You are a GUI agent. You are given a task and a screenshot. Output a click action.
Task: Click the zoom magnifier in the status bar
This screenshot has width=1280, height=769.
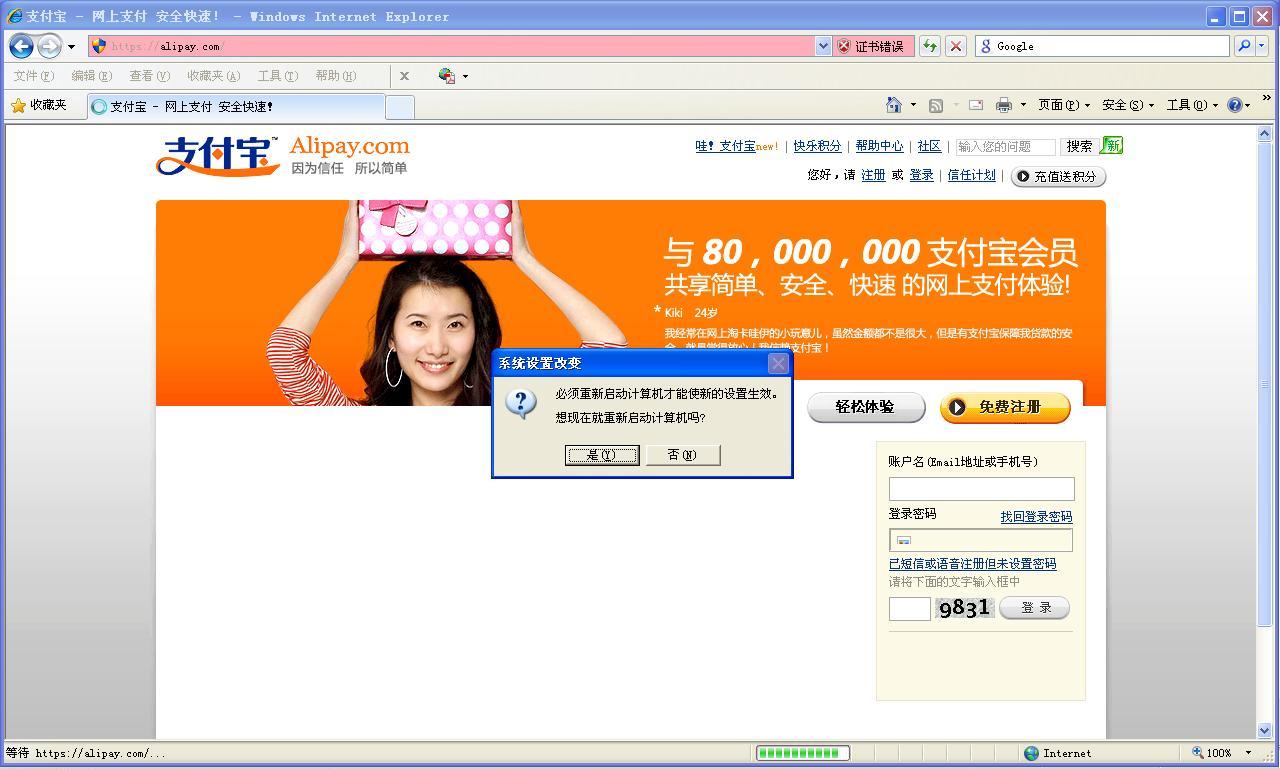point(1197,753)
